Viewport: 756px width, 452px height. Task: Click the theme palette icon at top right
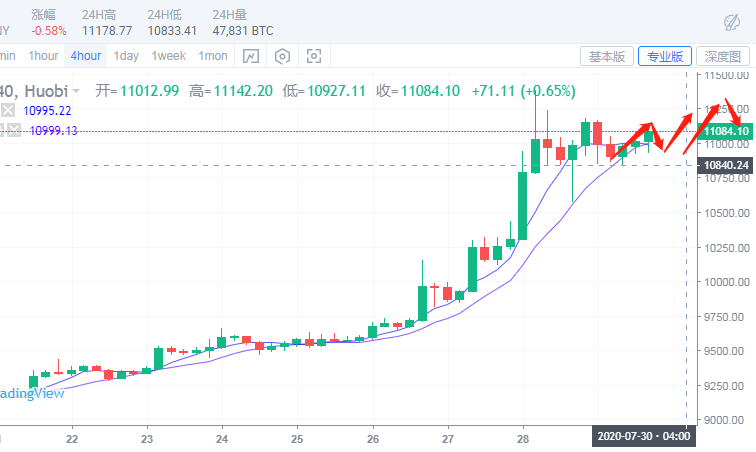pos(733,21)
